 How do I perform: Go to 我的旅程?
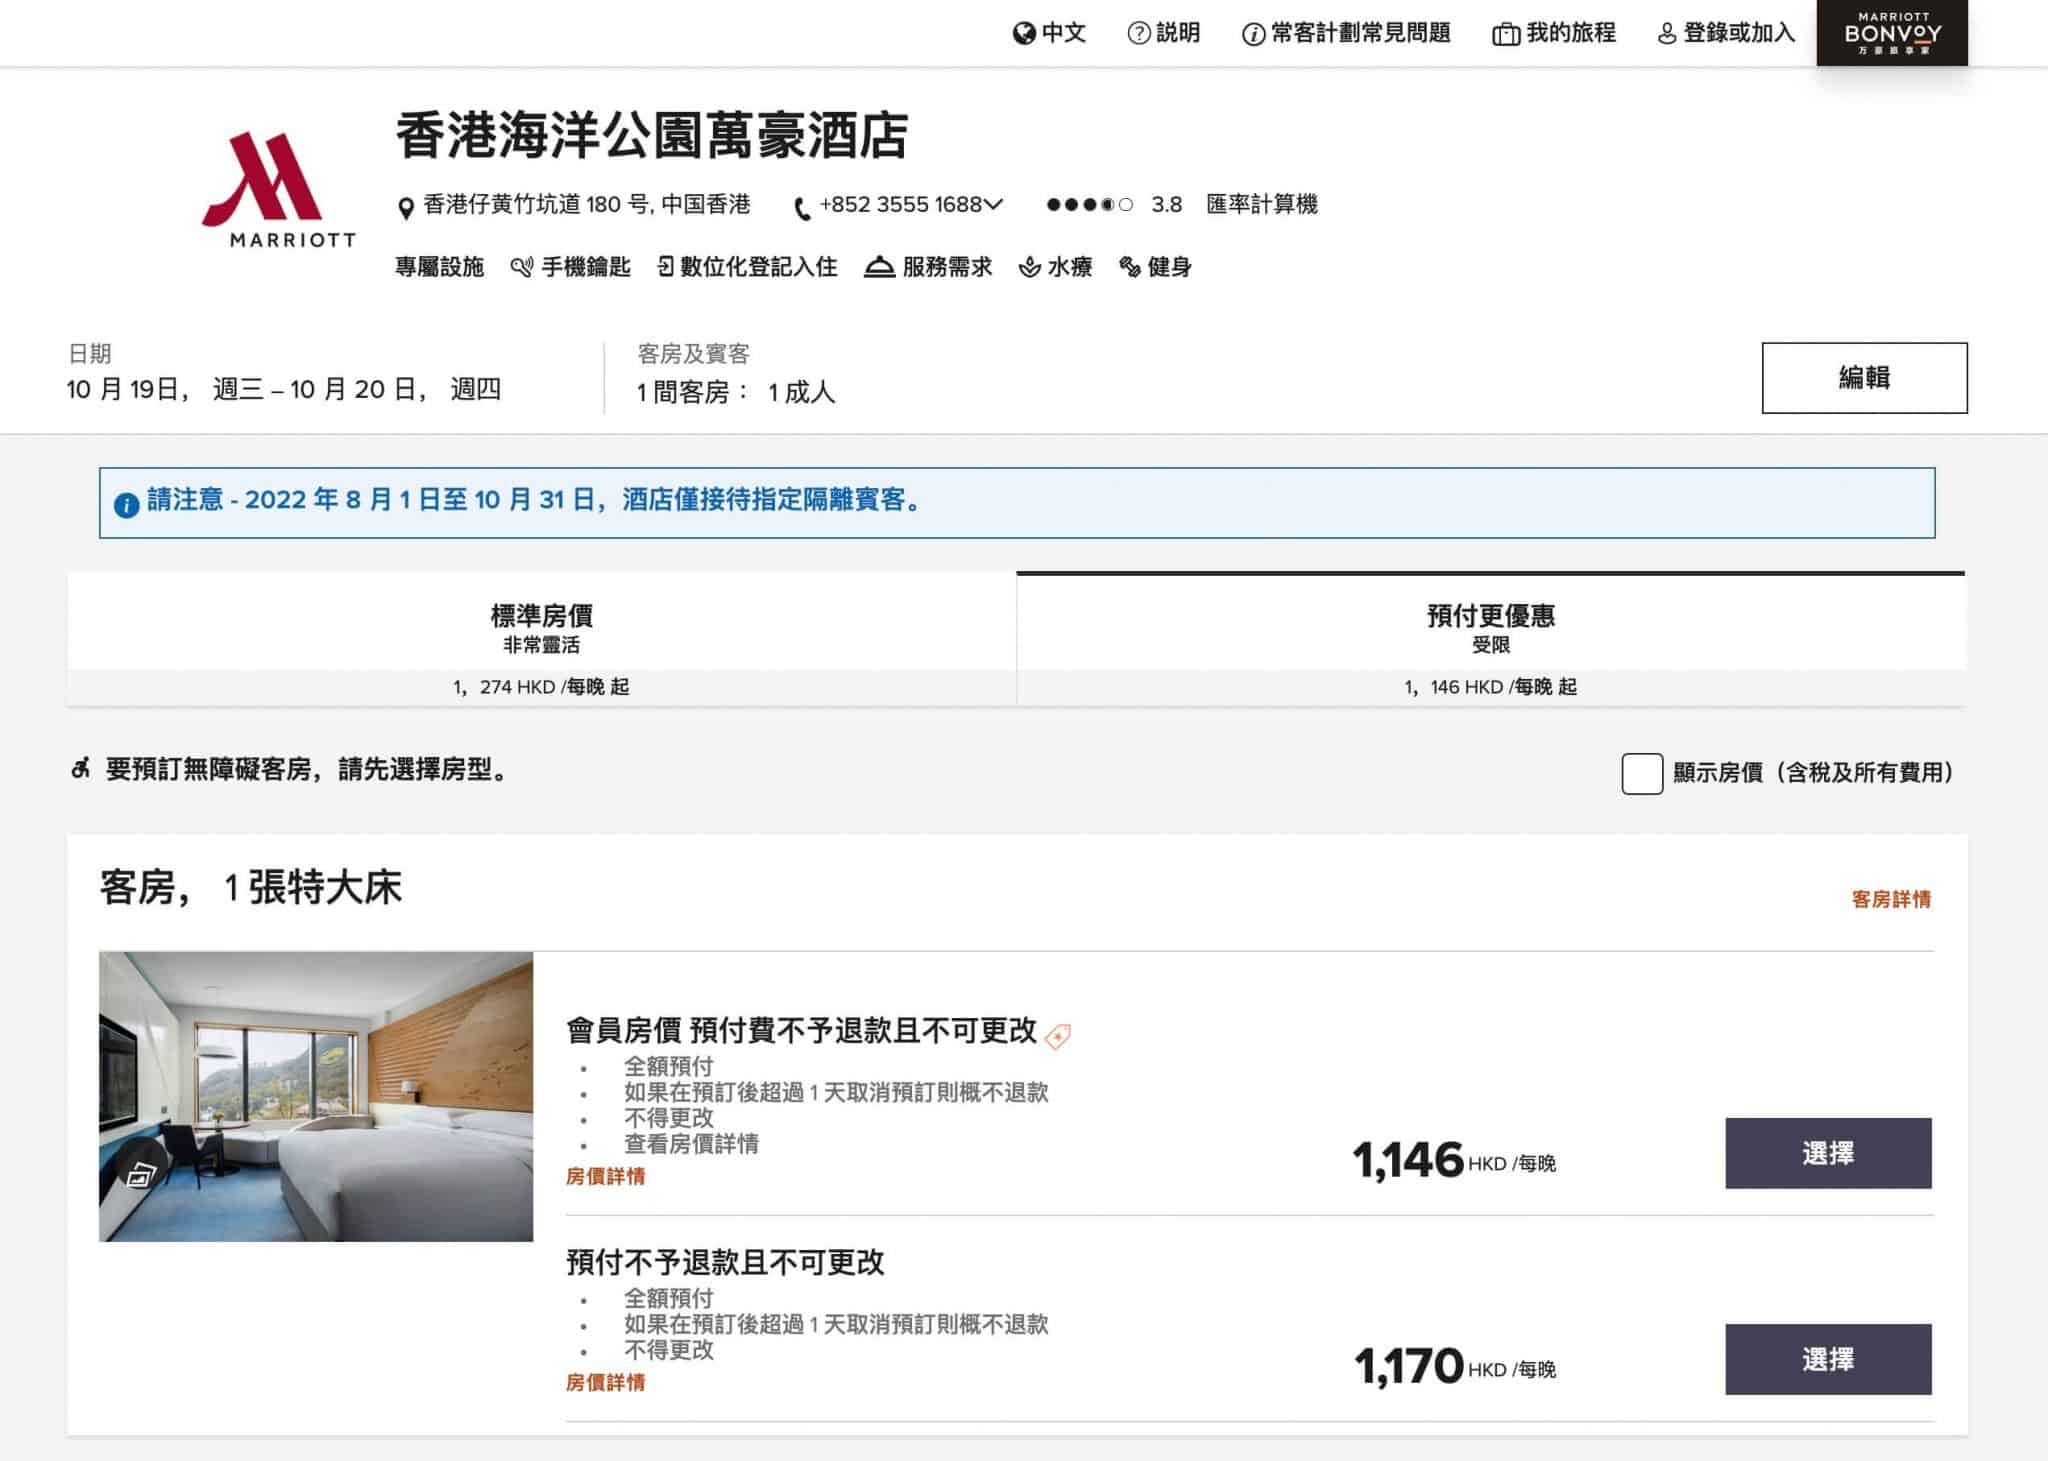click(1570, 33)
